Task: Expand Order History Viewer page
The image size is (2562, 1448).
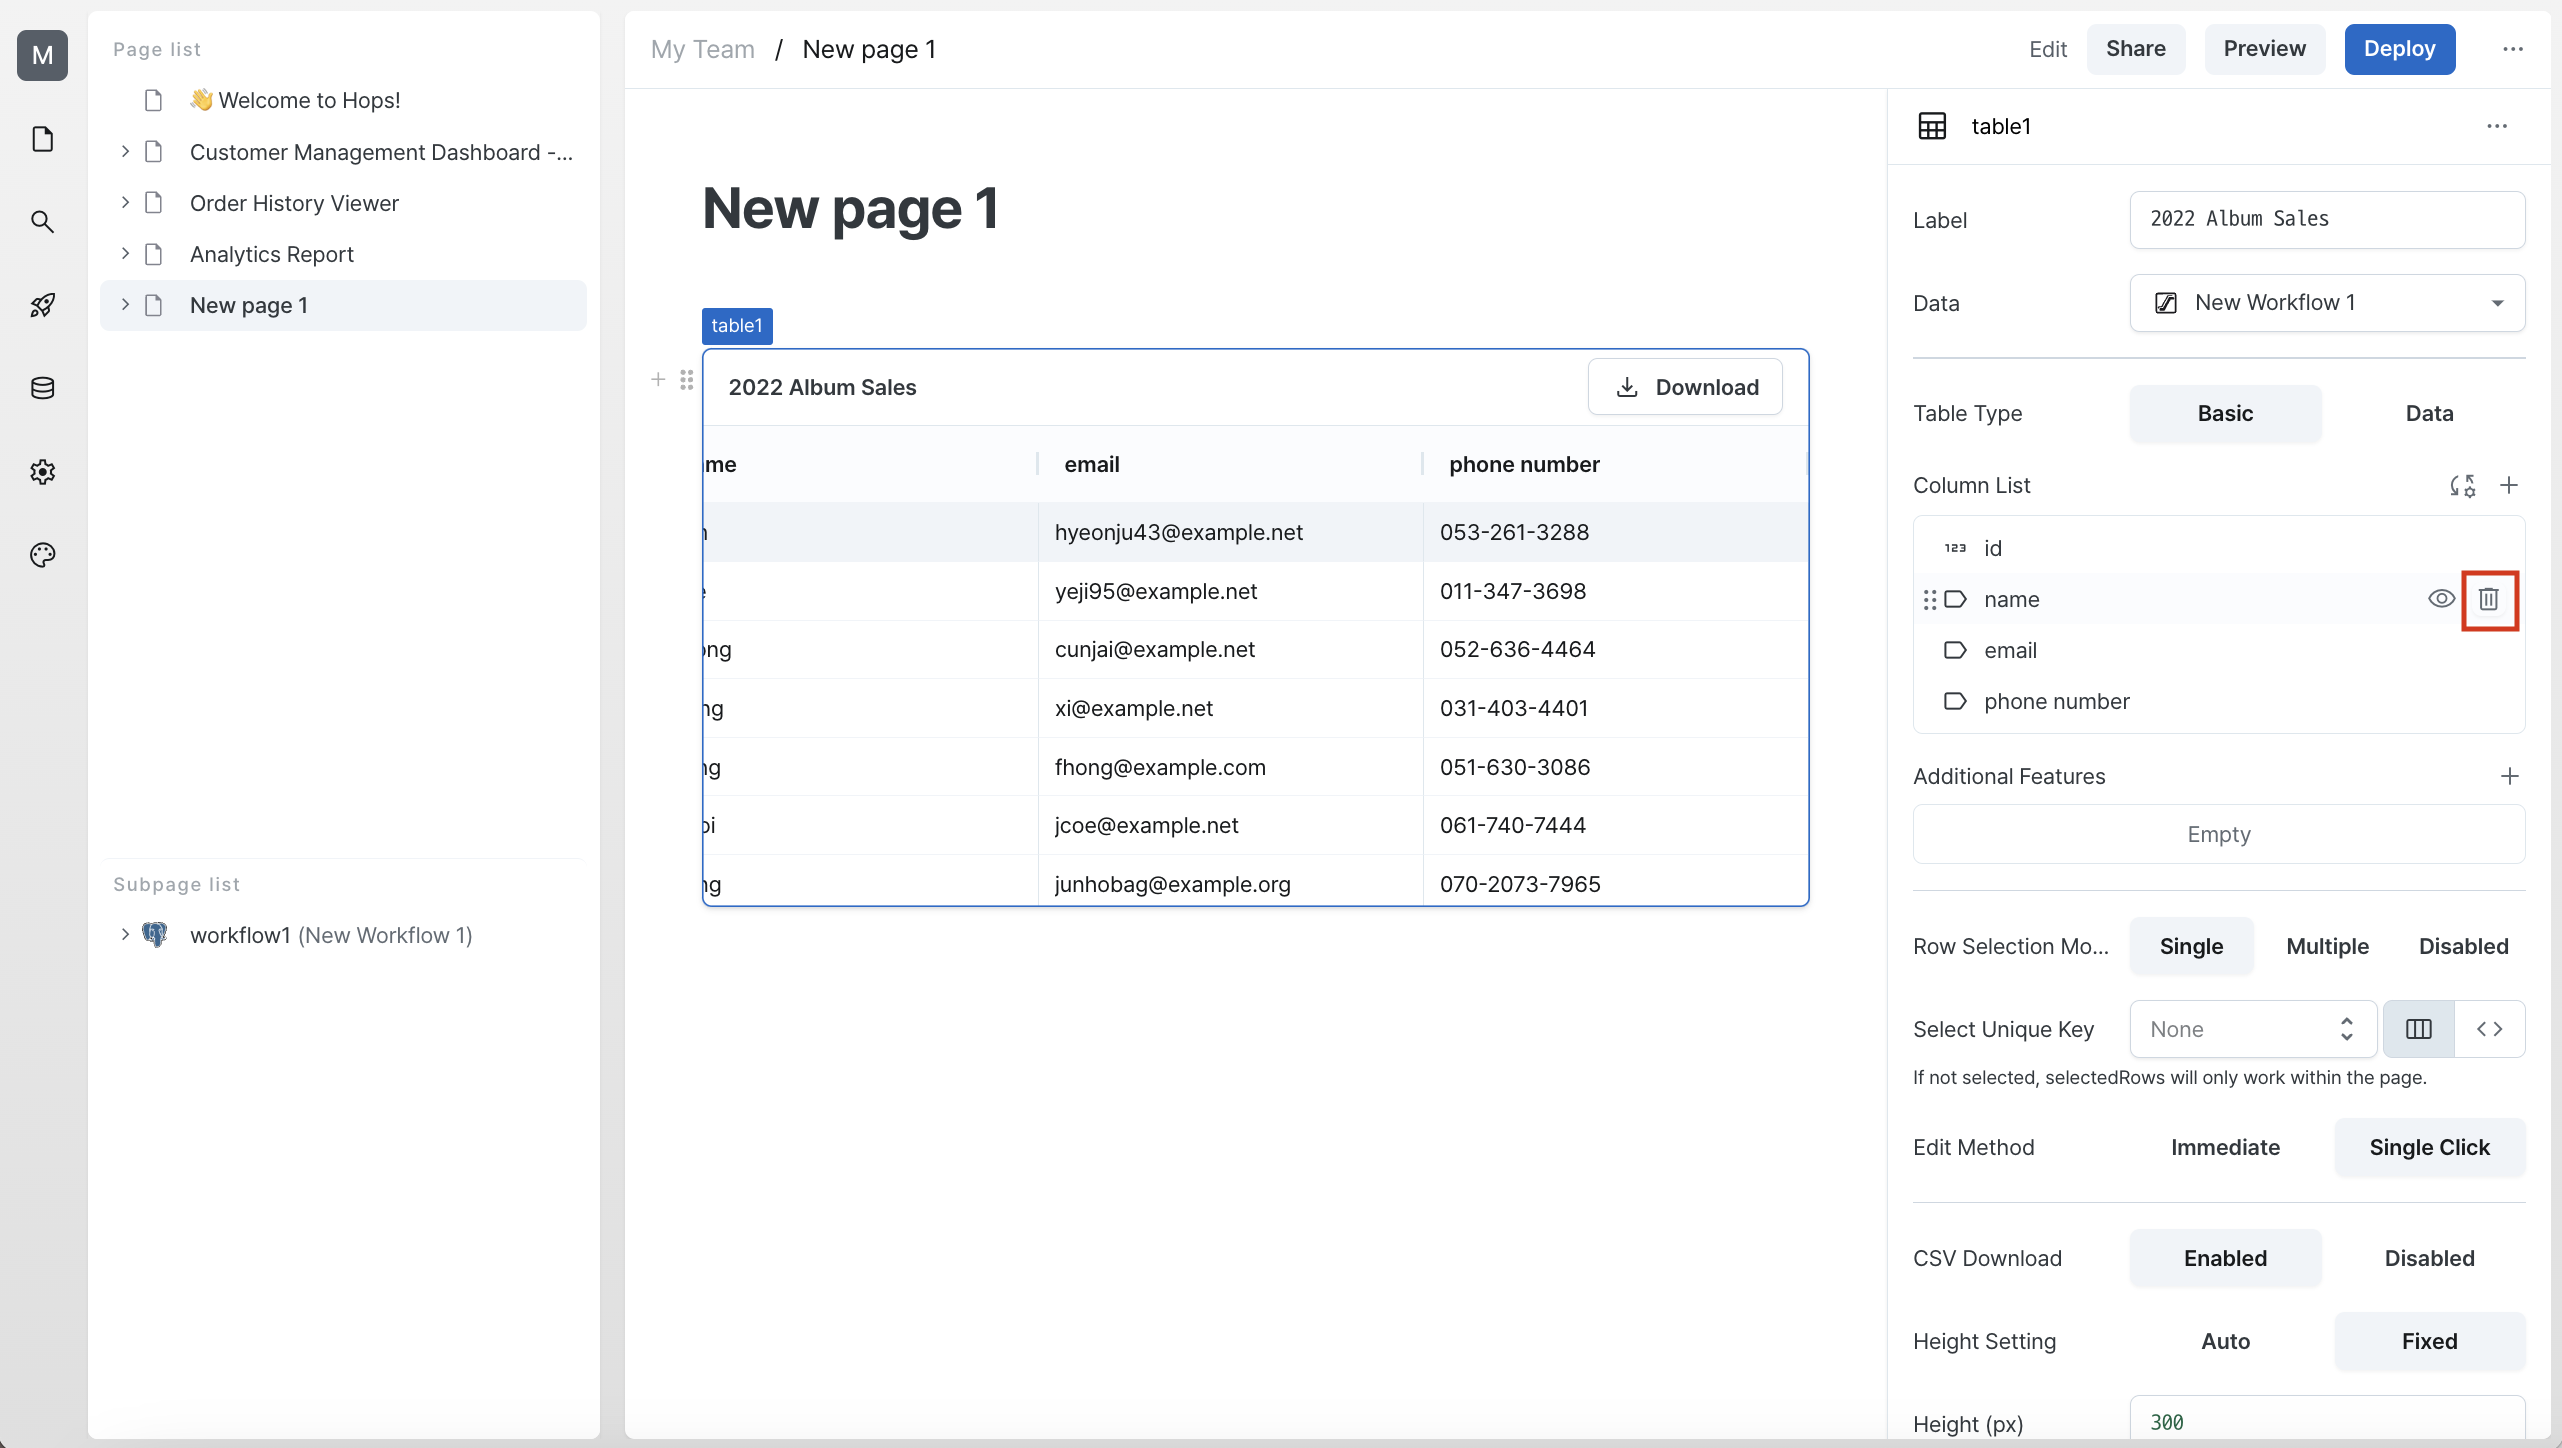Action: click(x=125, y=202)
